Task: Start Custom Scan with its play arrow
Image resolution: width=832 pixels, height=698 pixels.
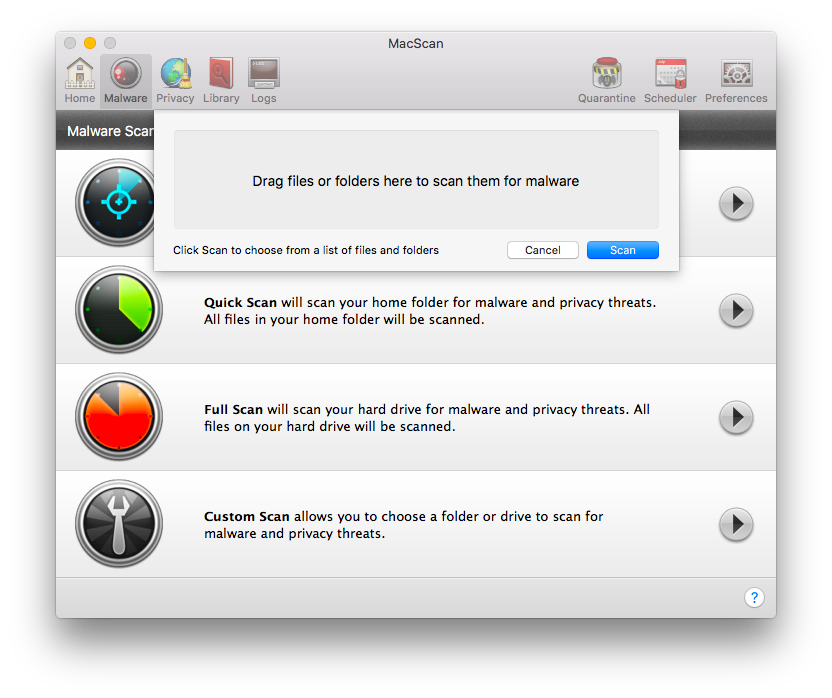Action: pyautogui.click(x=736, y=524)
